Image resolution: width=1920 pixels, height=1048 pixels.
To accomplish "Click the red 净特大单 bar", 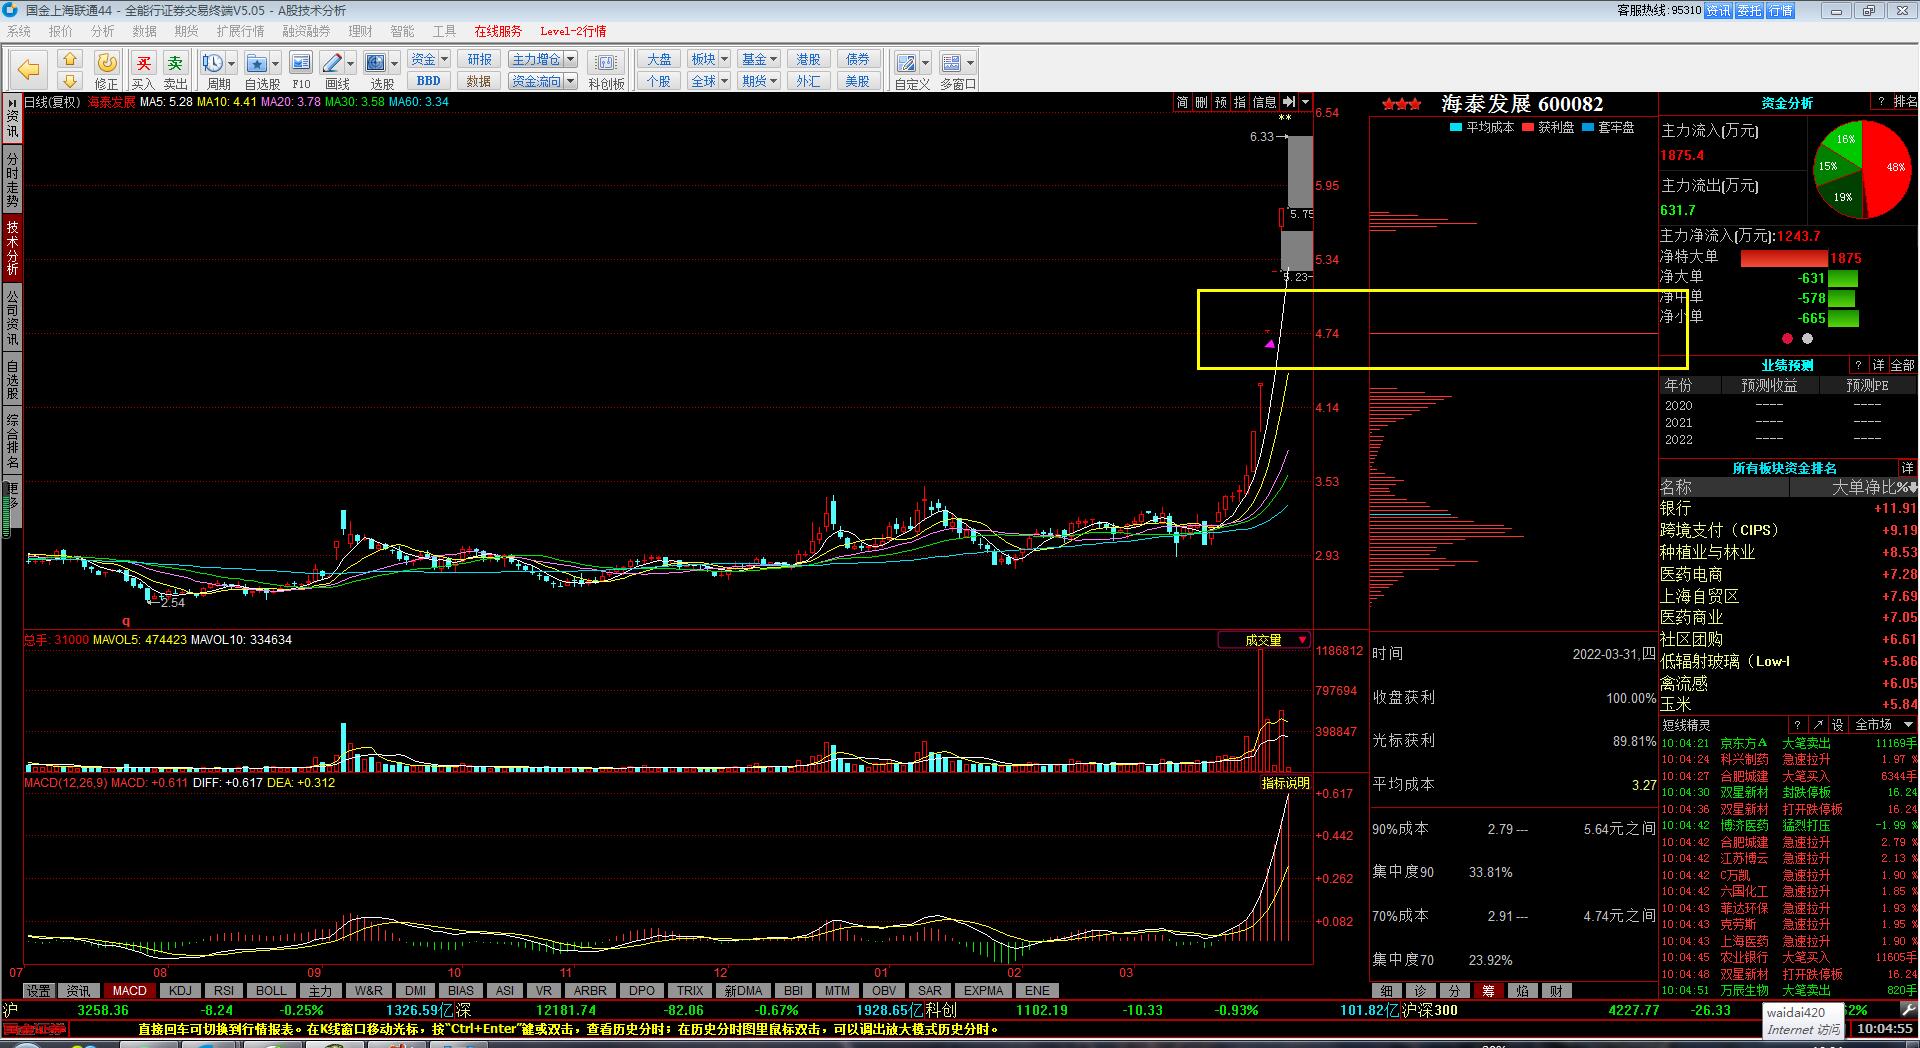I will coord(1785,258).
